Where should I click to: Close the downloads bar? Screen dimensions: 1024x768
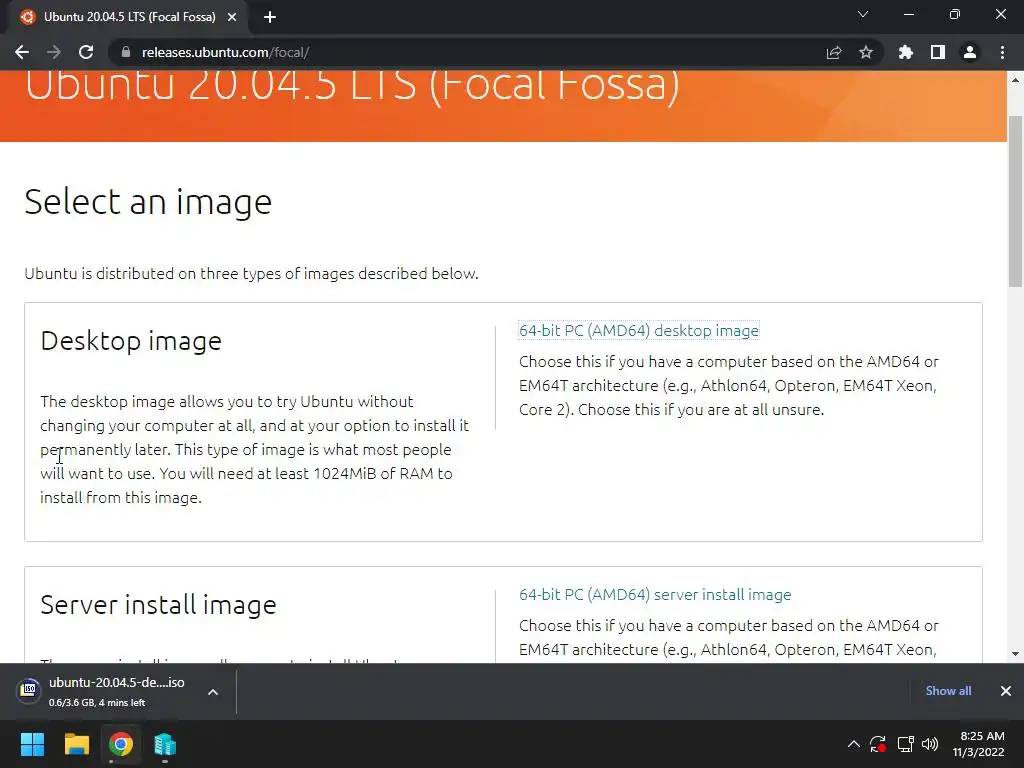(1006, 691)
